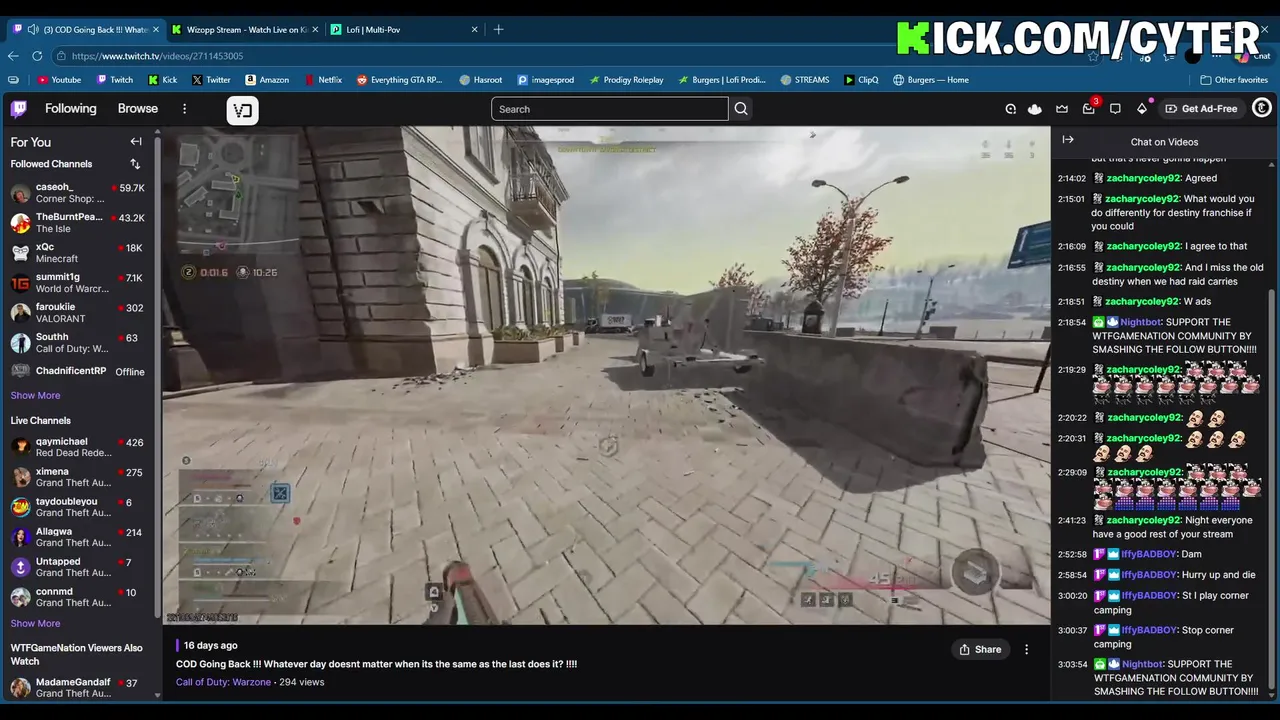This screenshot has height=720, width=1280.
Task: Open taydoubleyou channel in sidebar
Action: click(x=78, y=507)
